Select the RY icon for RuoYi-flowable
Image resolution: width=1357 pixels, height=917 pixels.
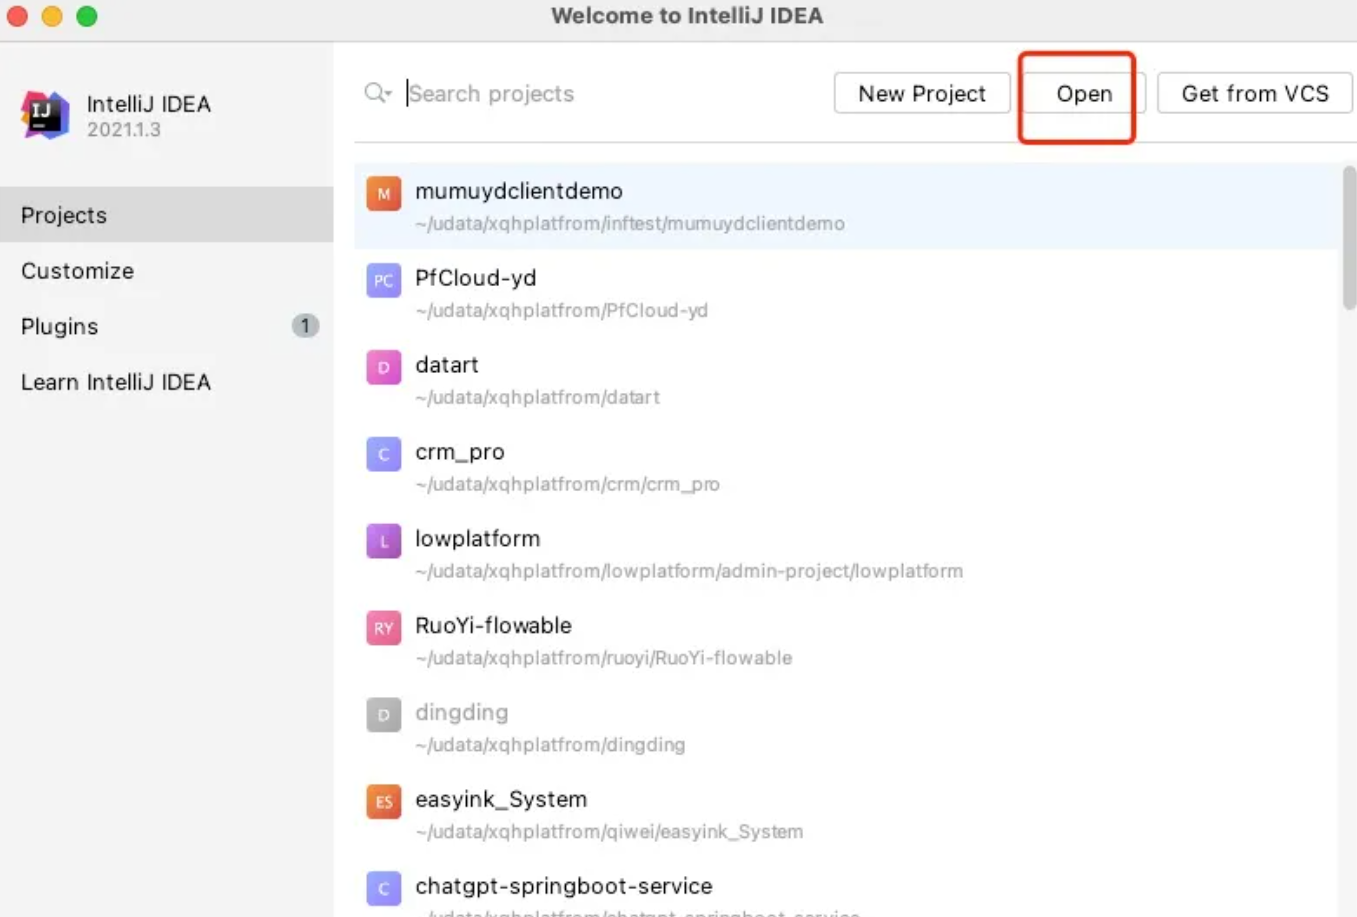pyautogui.click(x=383, y=629)
